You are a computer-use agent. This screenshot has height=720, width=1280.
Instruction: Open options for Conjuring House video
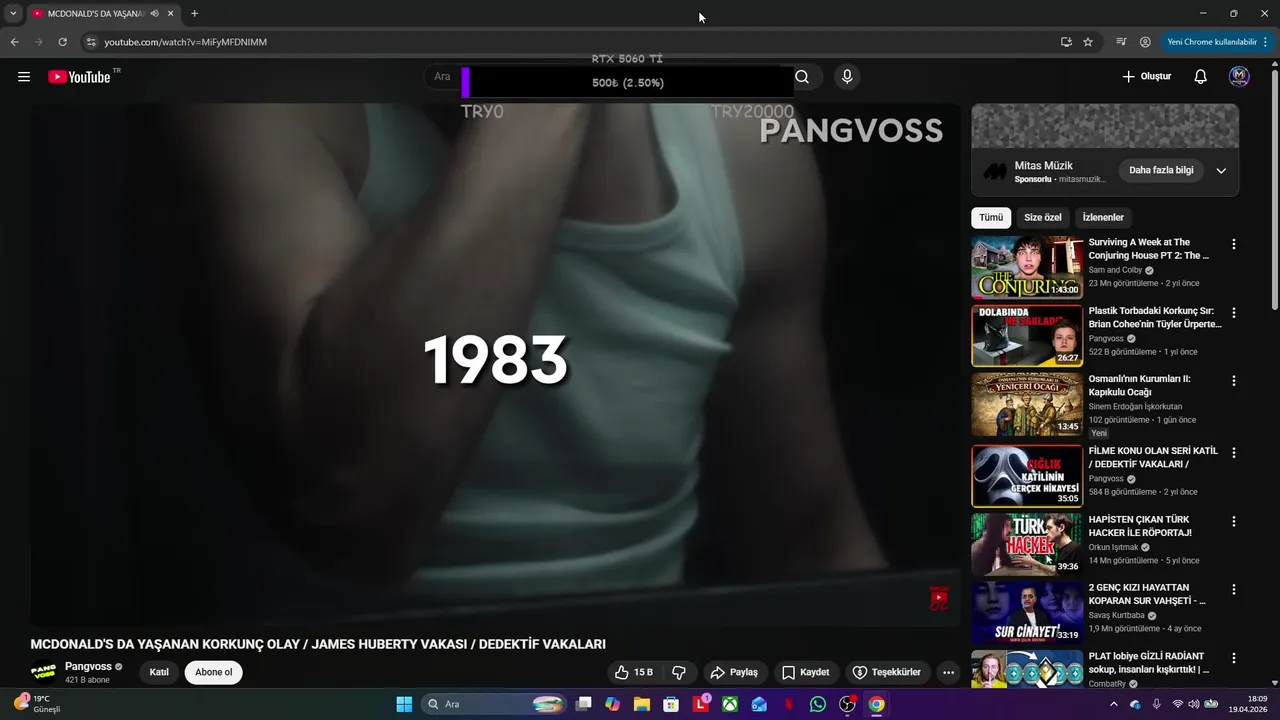click(x=1233, y=244)
